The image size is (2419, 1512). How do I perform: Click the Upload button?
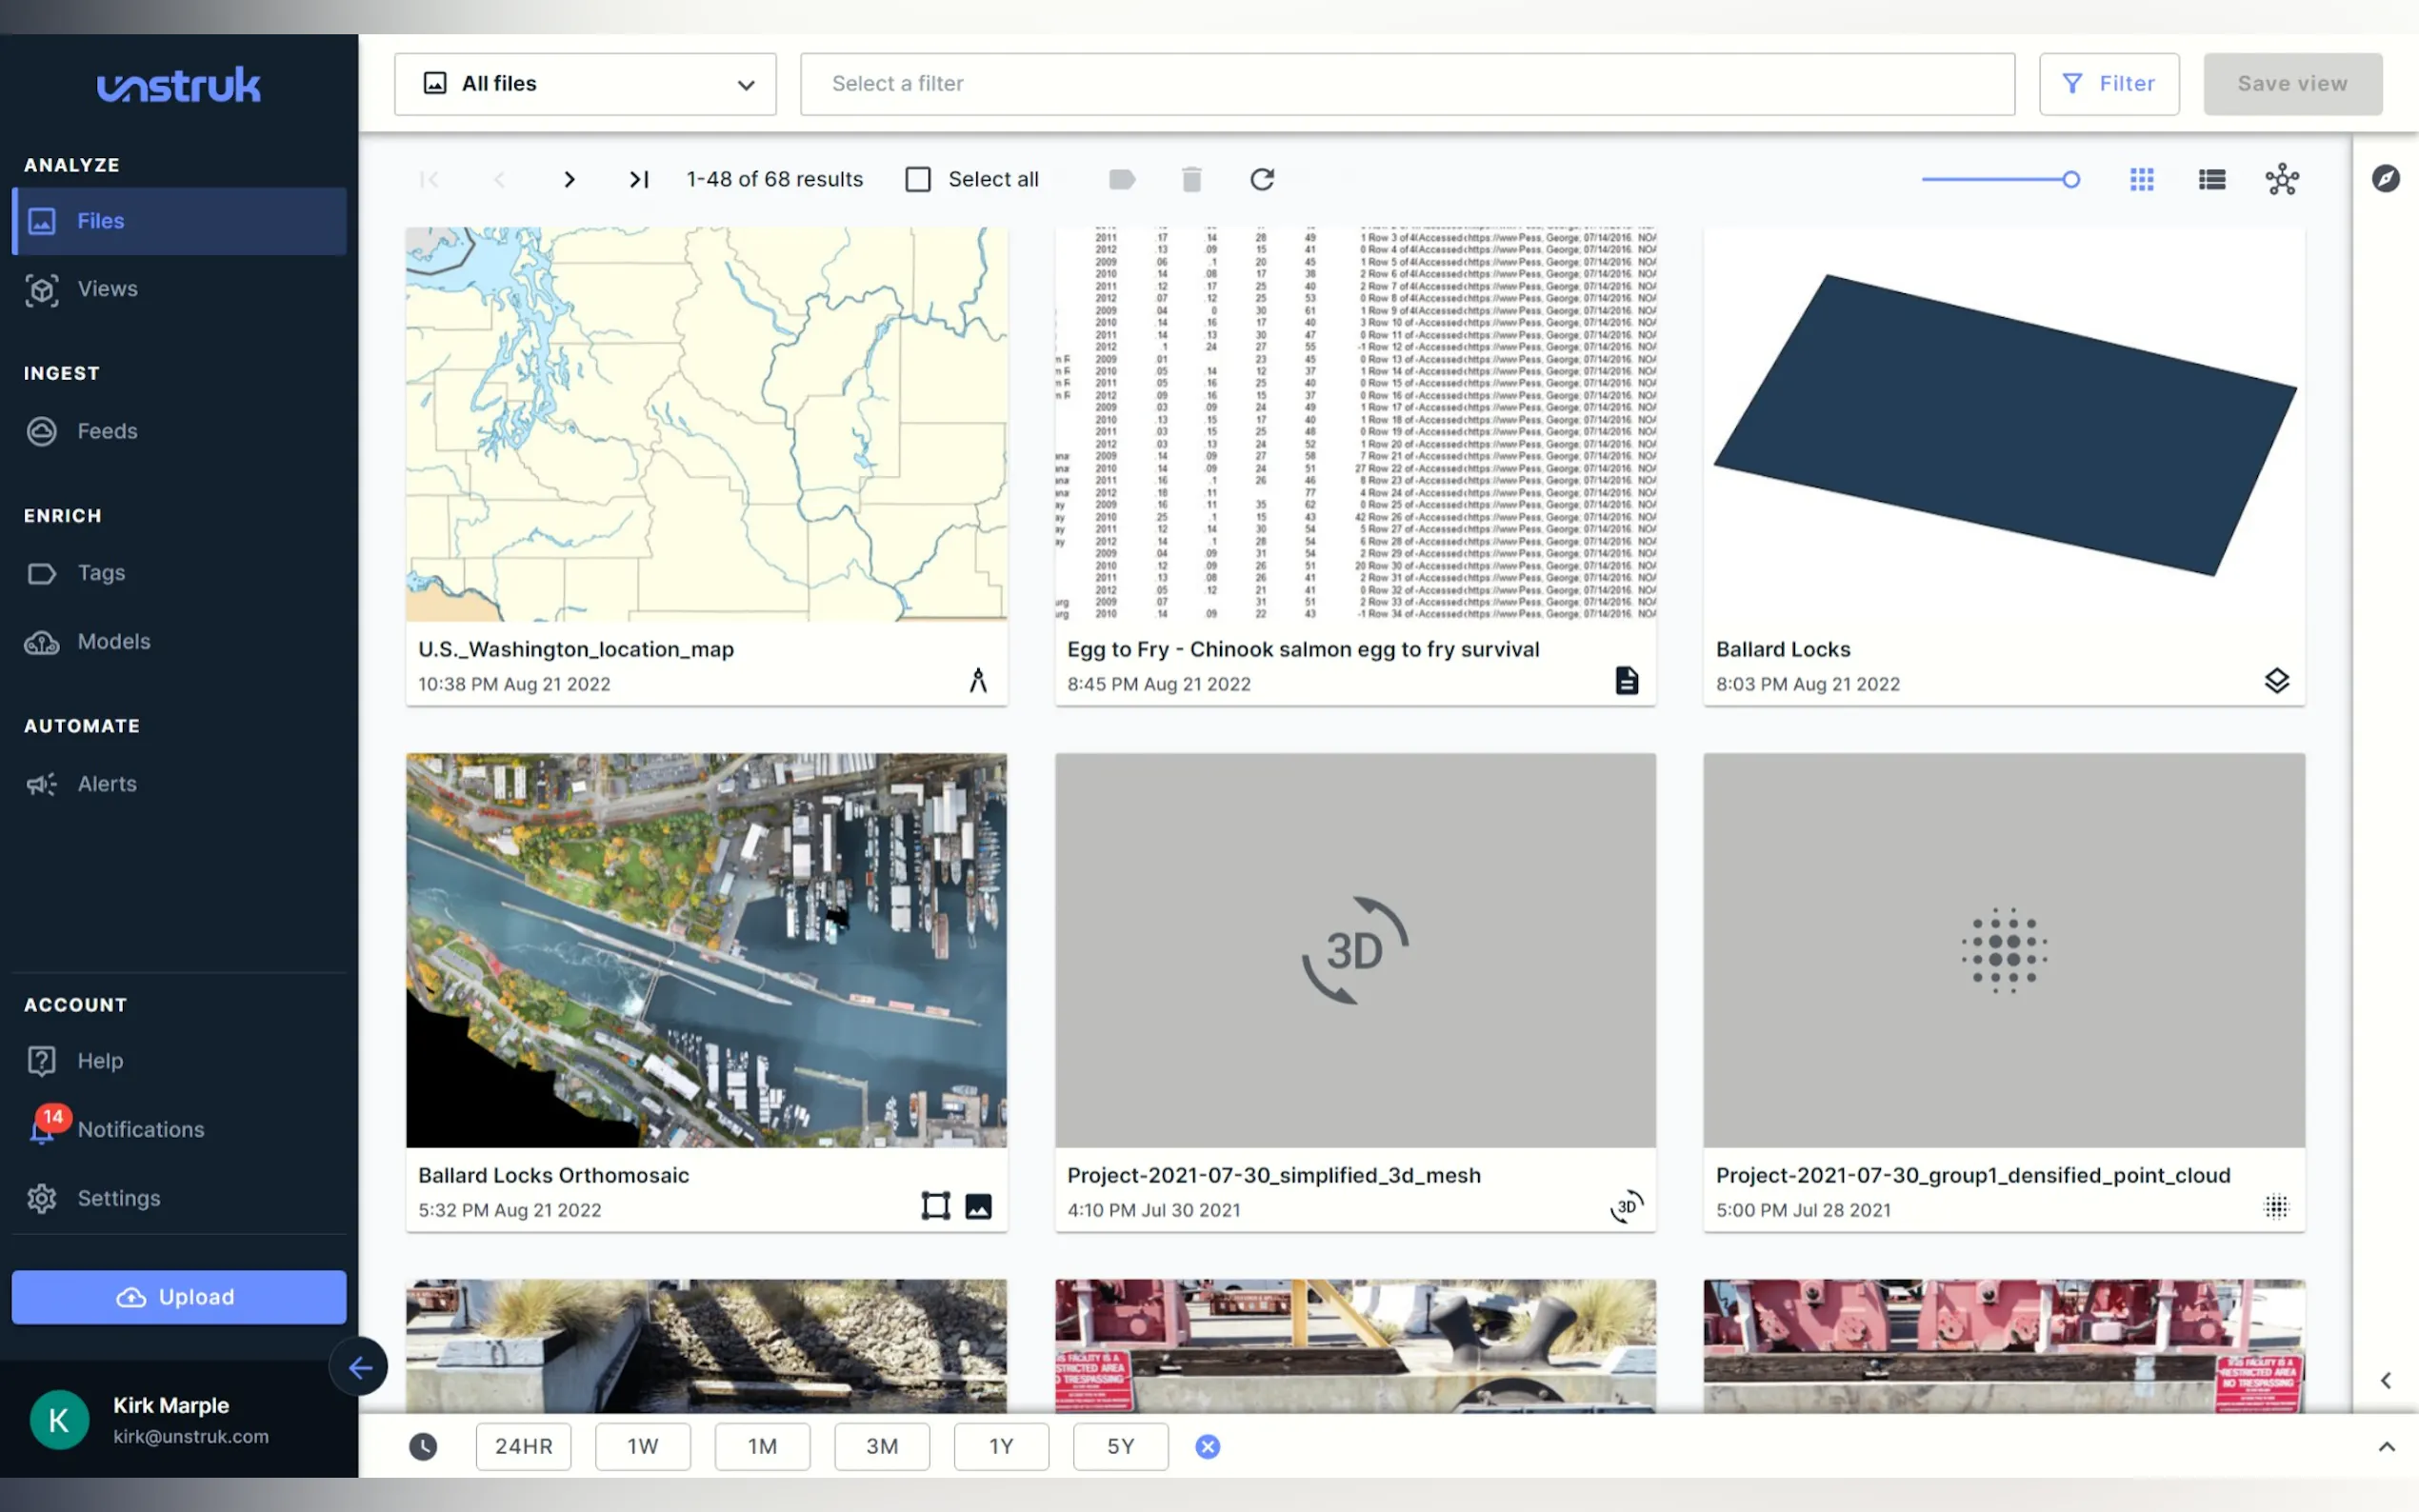179,1297
